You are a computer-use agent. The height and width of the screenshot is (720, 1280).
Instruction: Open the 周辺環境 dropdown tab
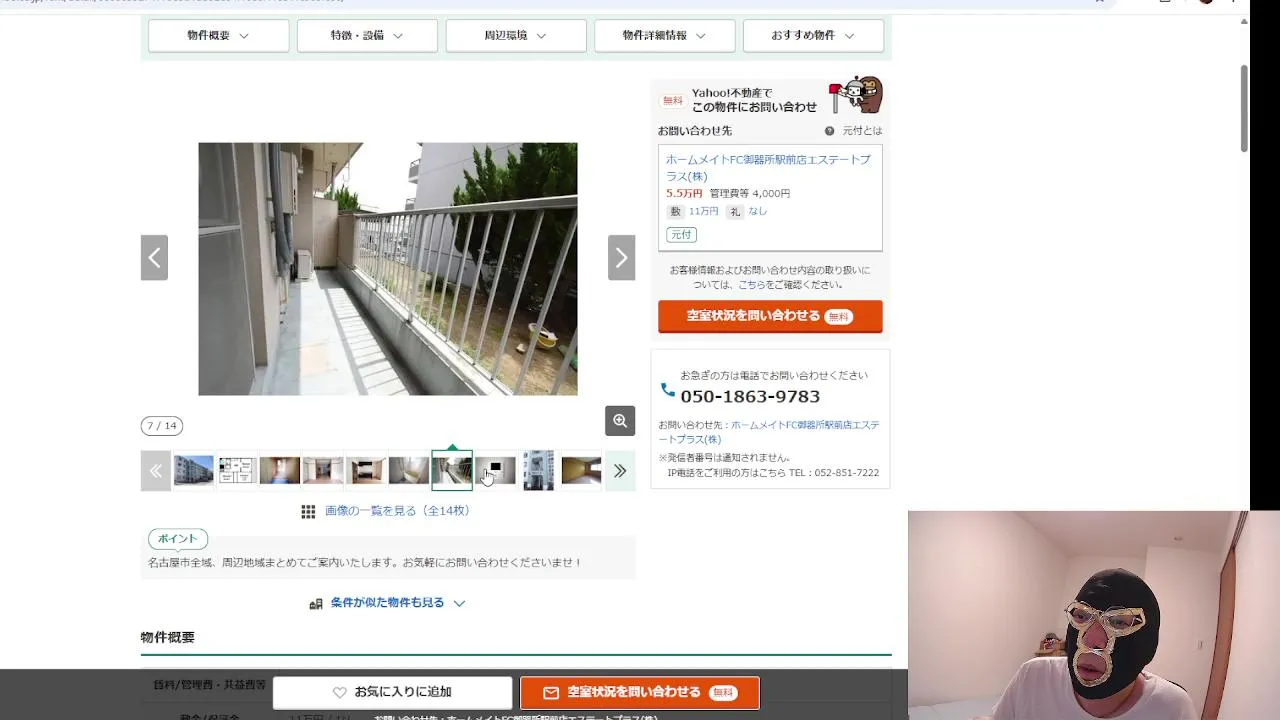(516, 35)
